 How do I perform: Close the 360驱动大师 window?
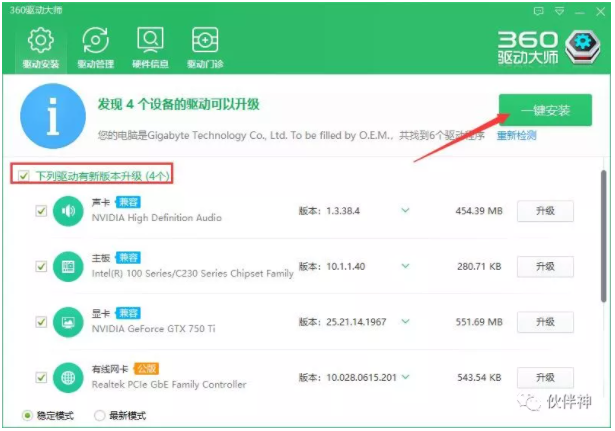(x=600, y=12)
